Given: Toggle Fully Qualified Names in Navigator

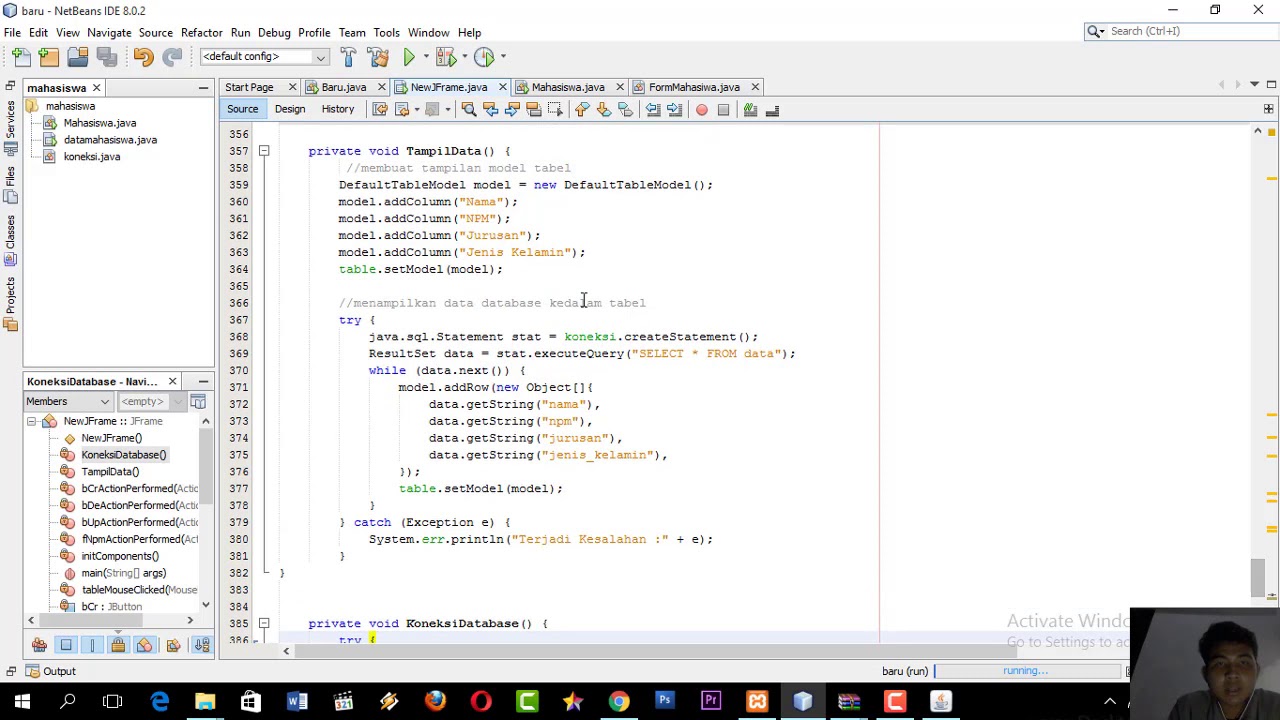Looking at the screenshot, I should (x=174, y=645).
